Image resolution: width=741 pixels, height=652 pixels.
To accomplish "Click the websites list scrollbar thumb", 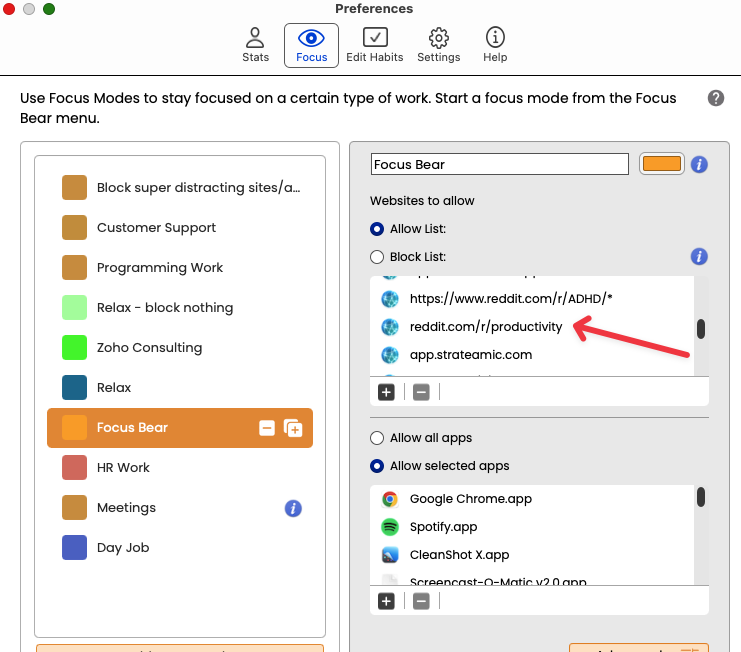I will coord(701,329).
